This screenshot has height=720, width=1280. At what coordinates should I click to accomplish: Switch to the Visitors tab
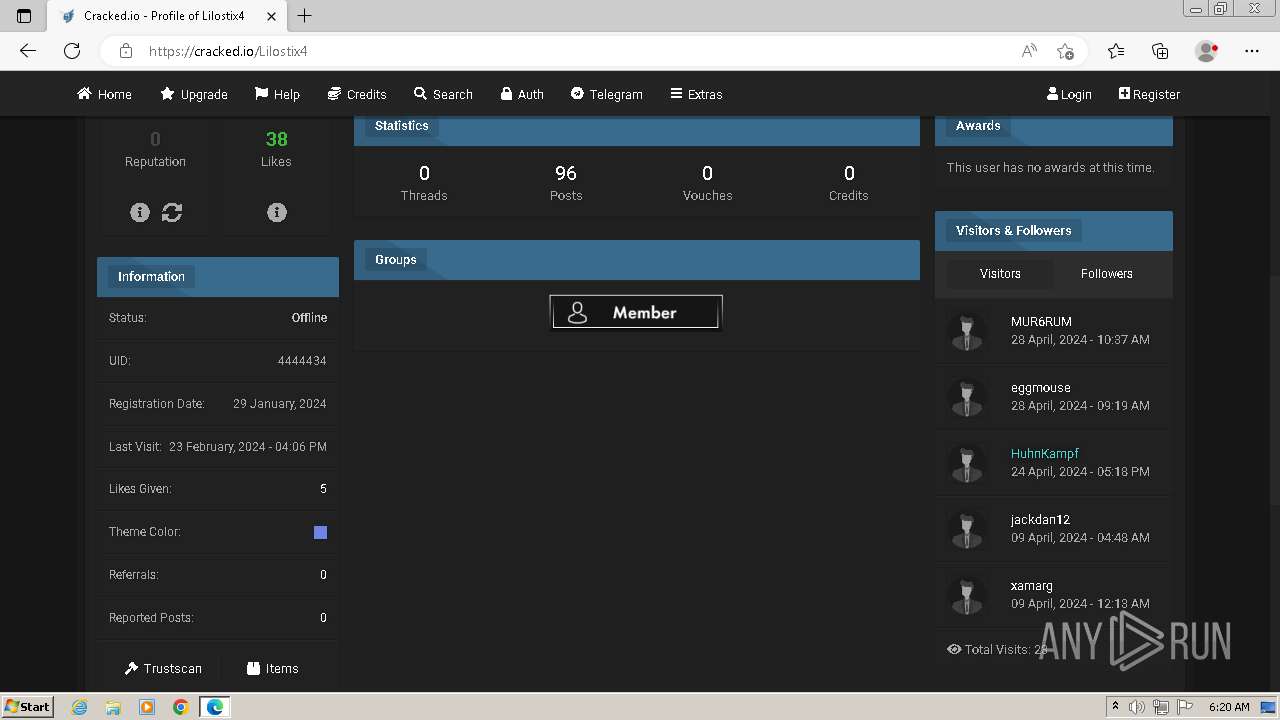pyautogui.click(x=1000, y=273)
